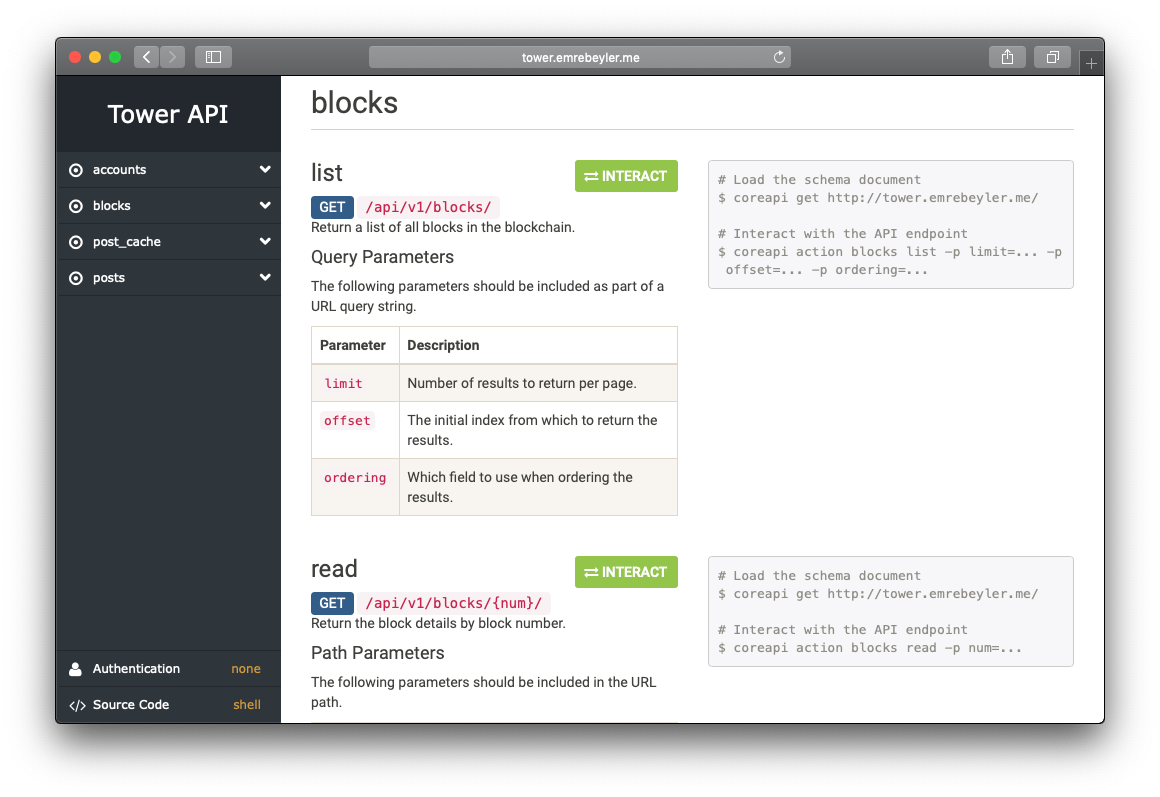Click the 'blocks list' shell code sample
The width and height of the screenshot is (1160, 797).
(x=891, y=225)
